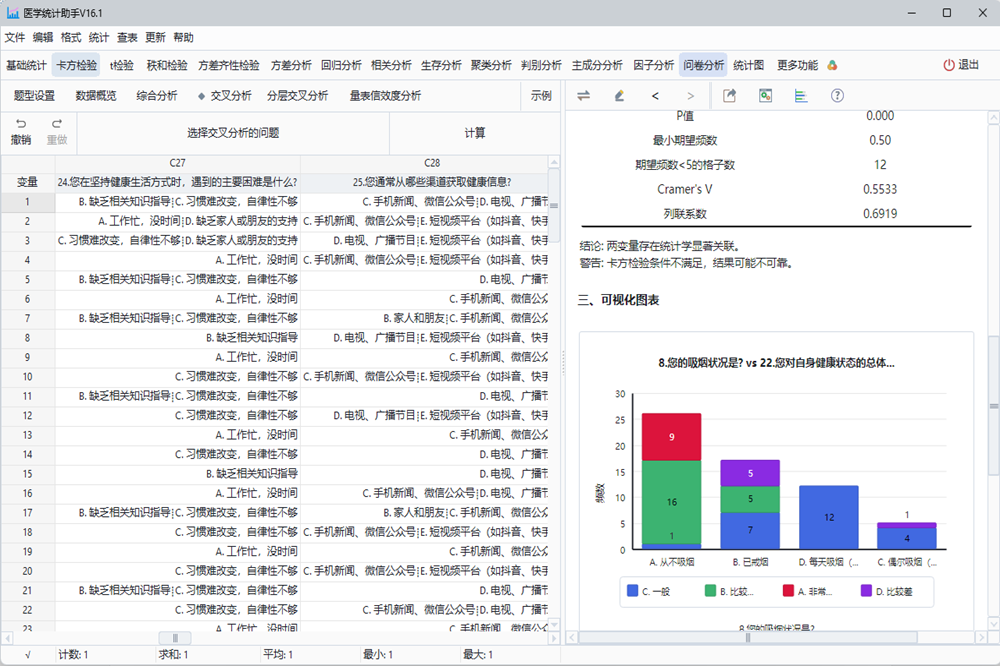
Task: Click the undo arrow labeled 撤销
Action: point(21,132)
